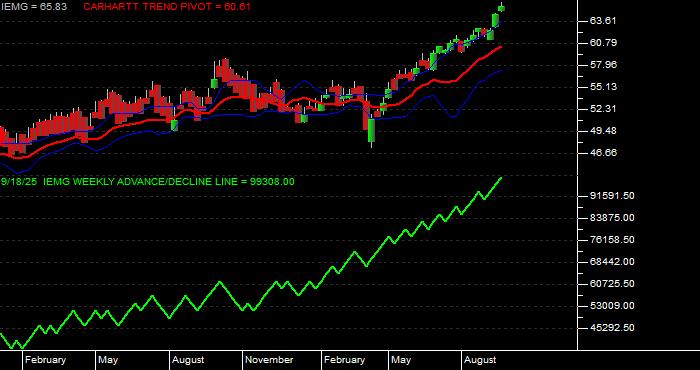Click the 9/18/25 date in the breadth header
The width and height of the screenshot is (700, 370).
[19, 182]
